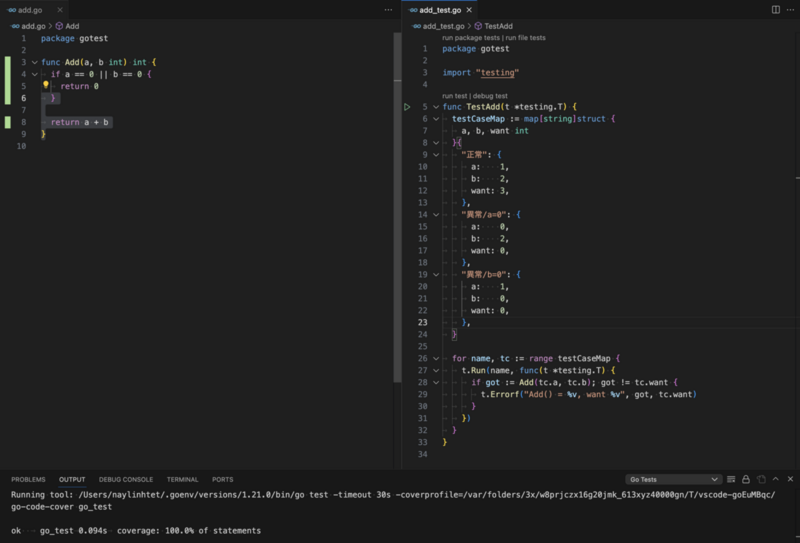Click 'run test' code lens above TestAdd
Screen dimensions: 800x543
coord(454,96)
